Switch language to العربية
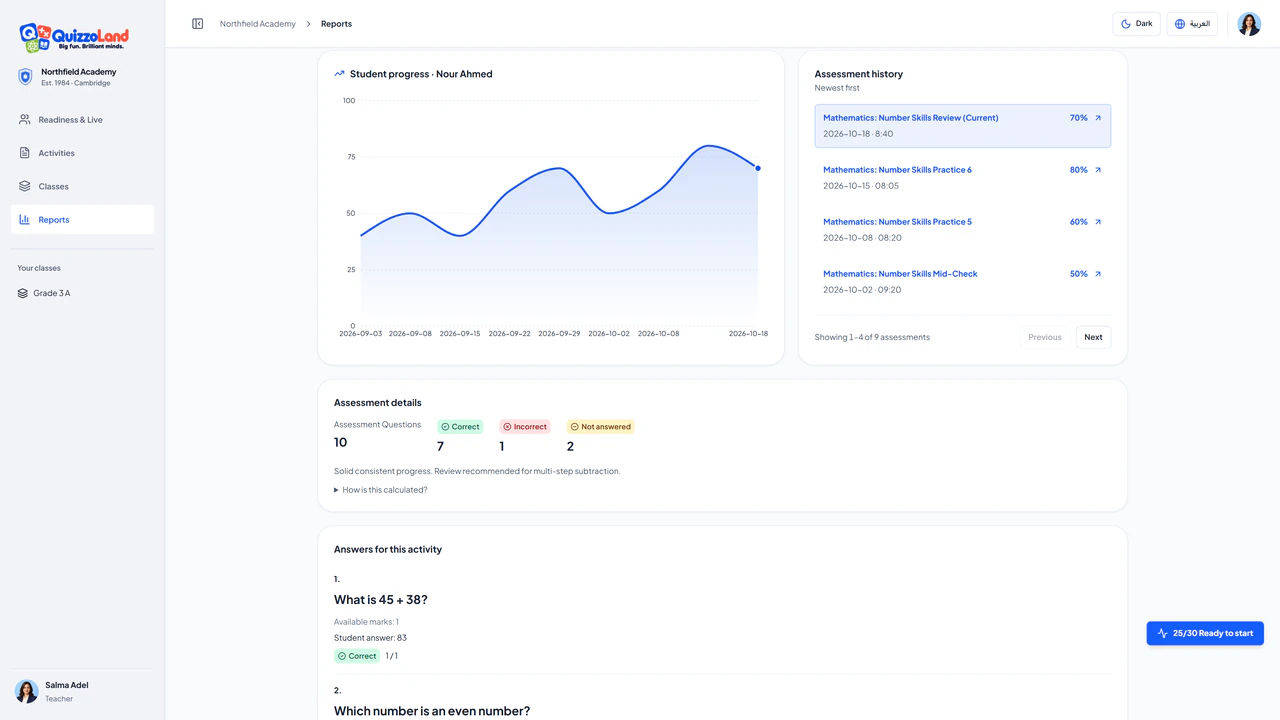The width and height of the screenshot is (1280, 720). coord(1192,24)
